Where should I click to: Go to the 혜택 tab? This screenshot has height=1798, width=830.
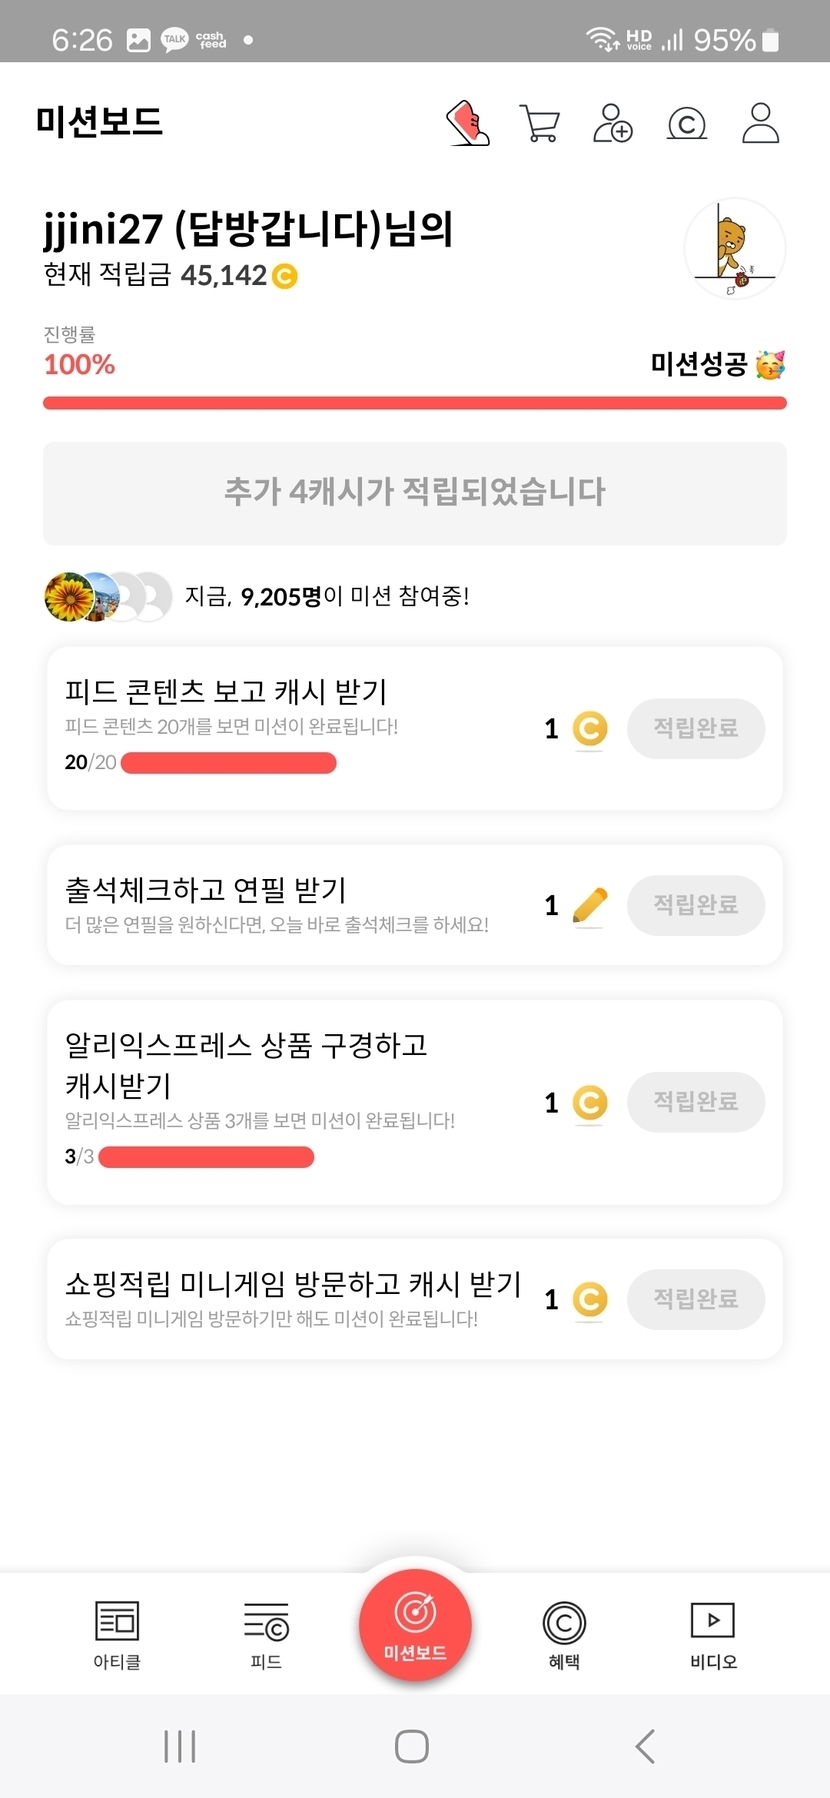564,1634
